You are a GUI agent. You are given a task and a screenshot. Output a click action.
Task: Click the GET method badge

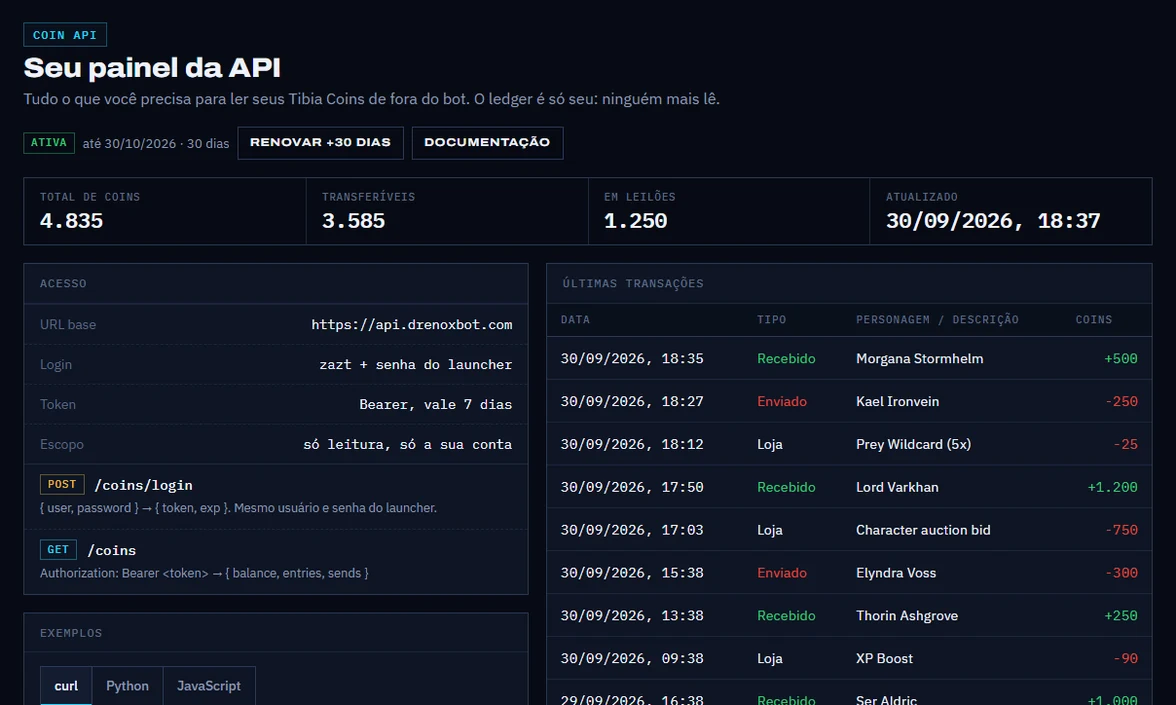click(58, 550)
